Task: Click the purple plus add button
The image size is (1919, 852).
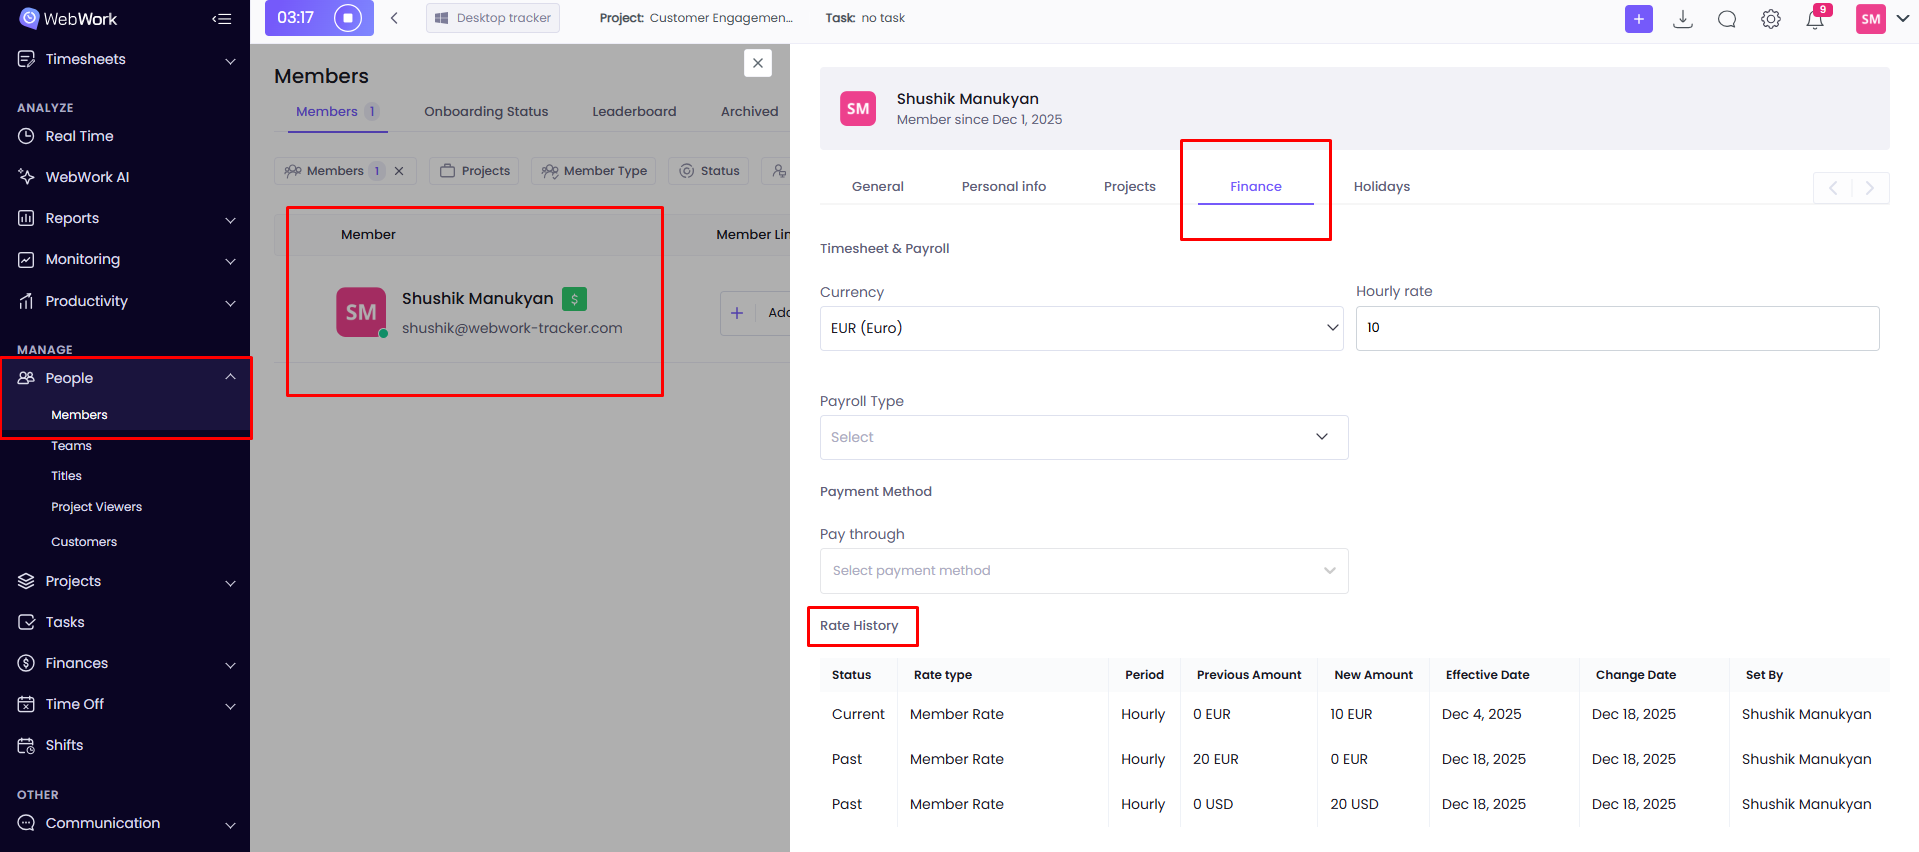Action: [1638, 19]
